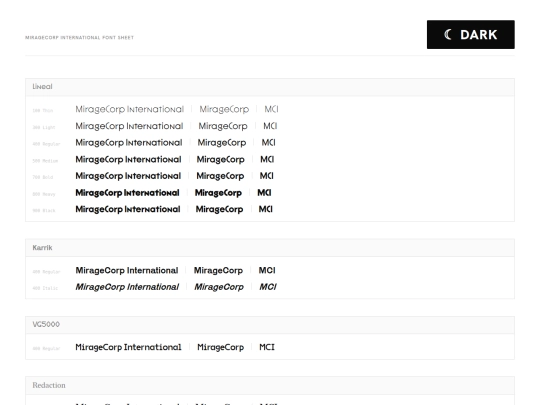Click the '800 Heavy' weight label in Lineal
This screenshot has height=405, width=540.
pyautogui.click(x=44, y=194)
